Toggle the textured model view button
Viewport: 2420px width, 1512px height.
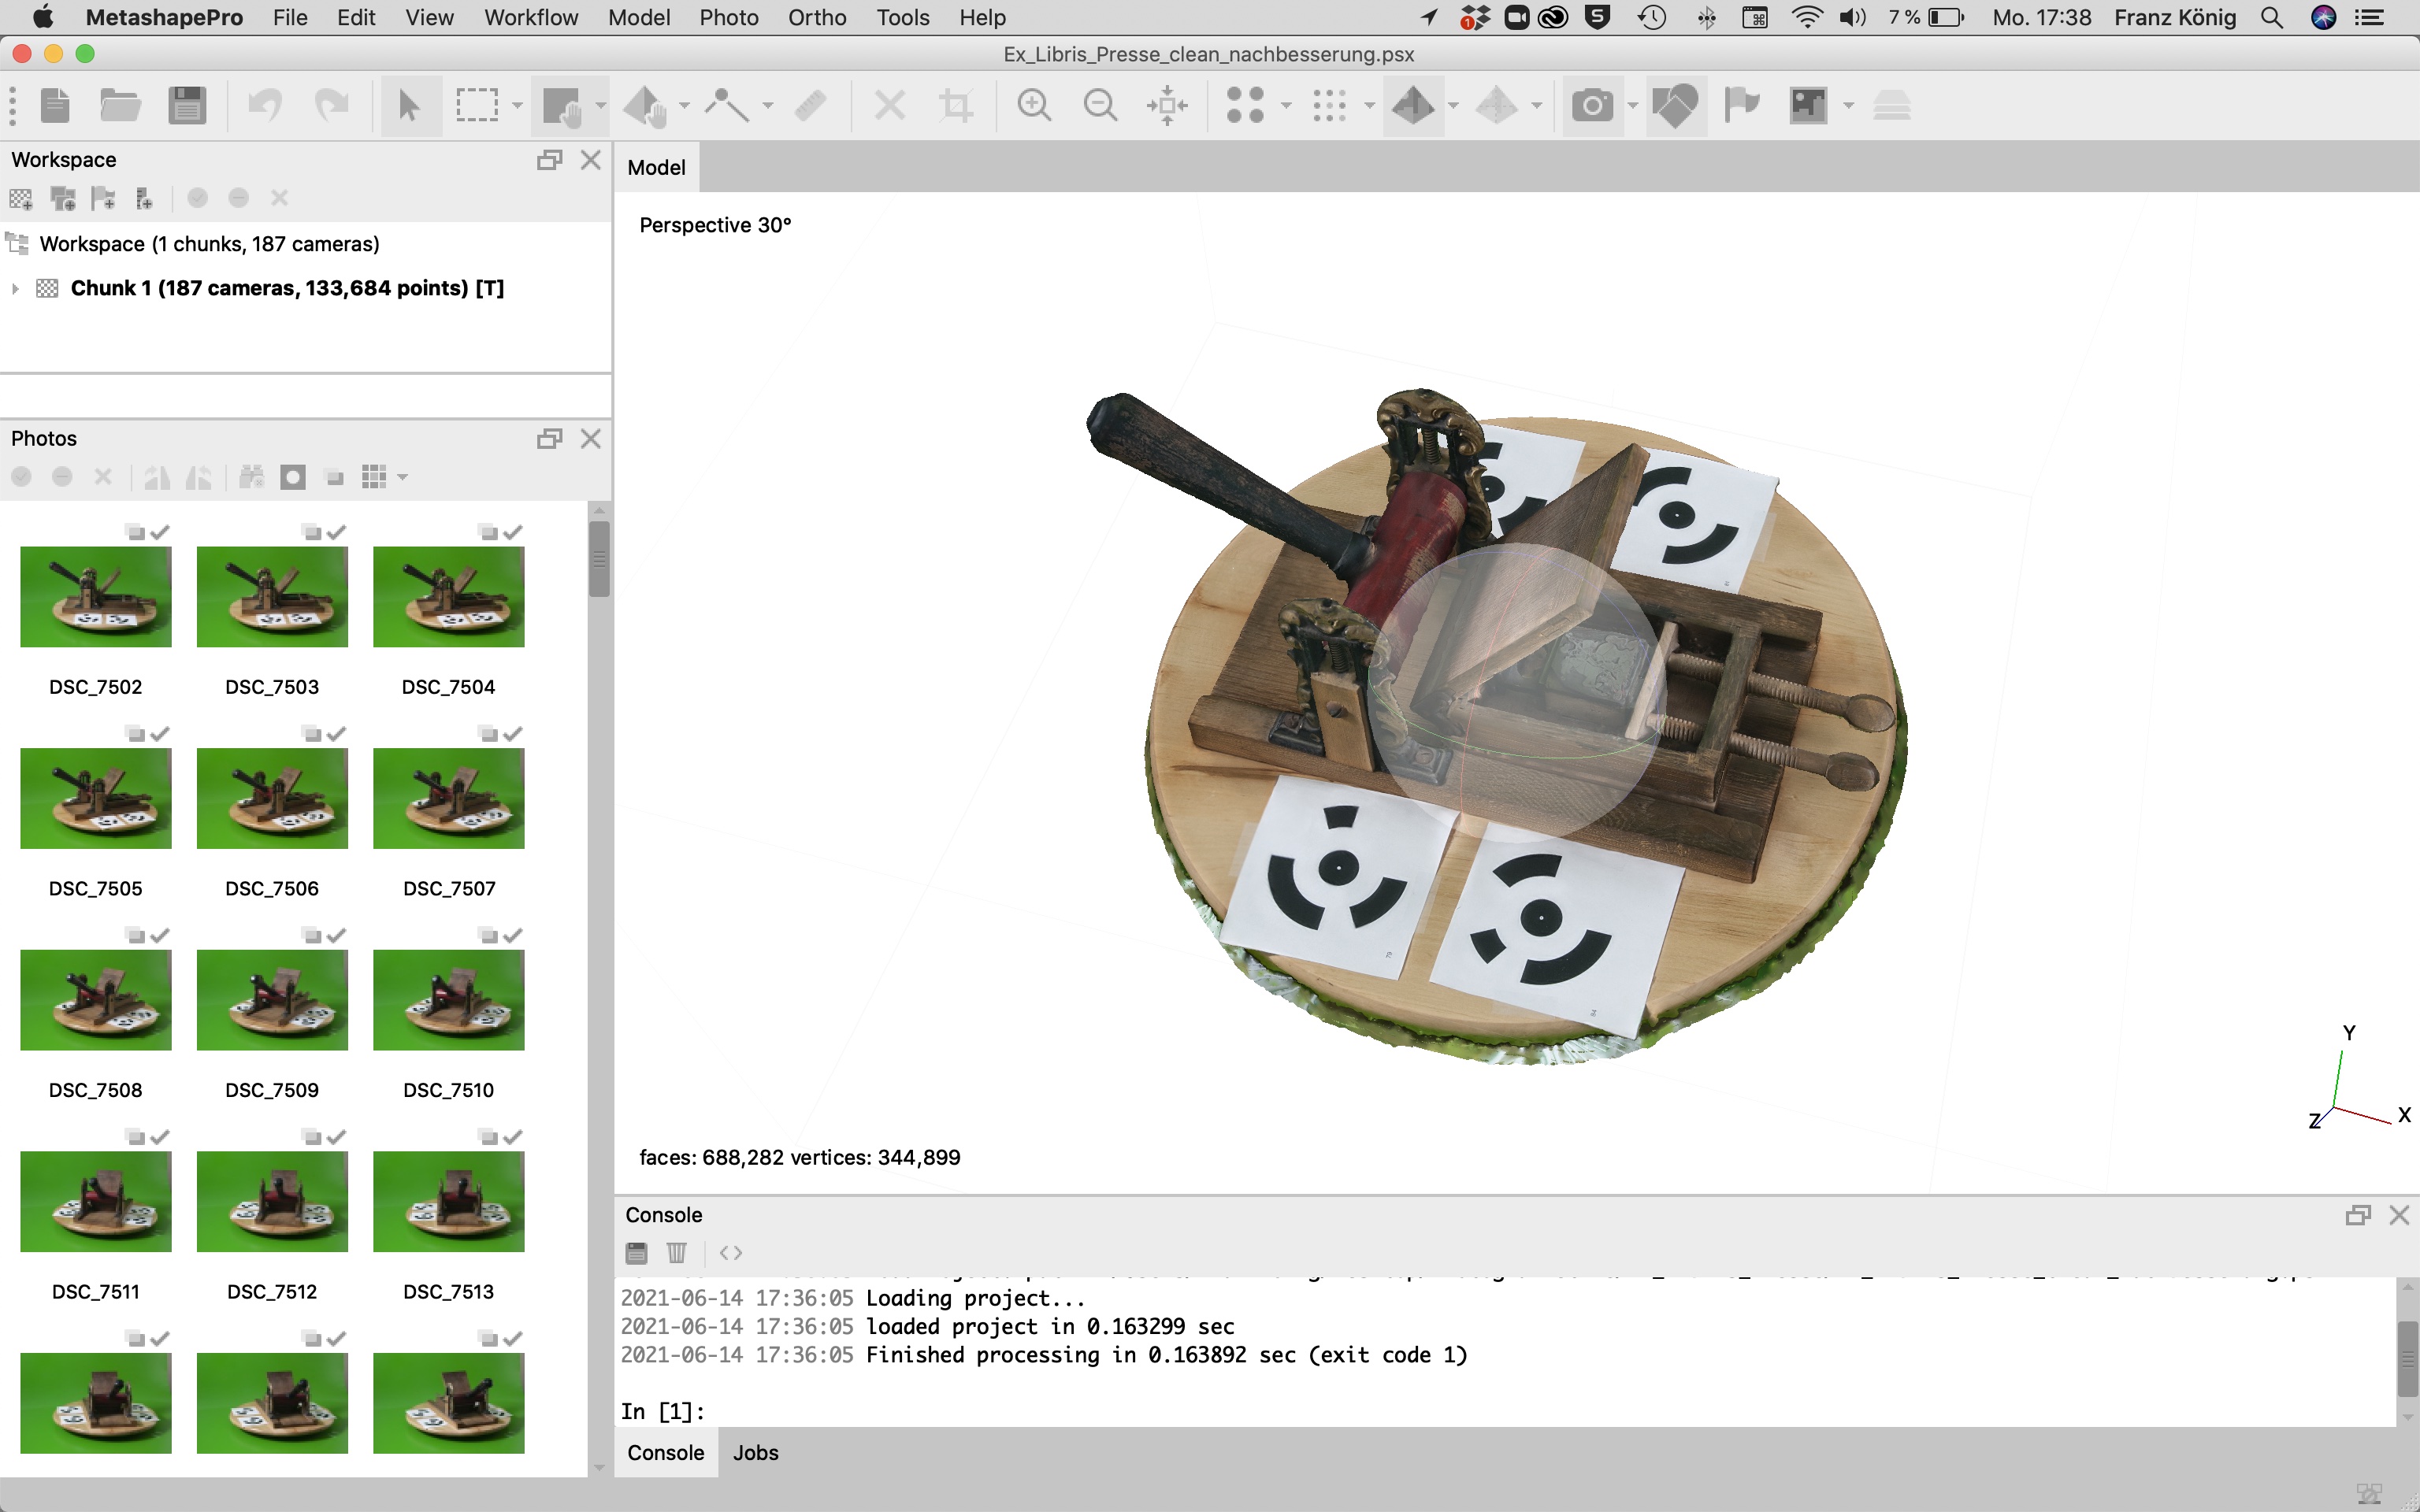(1413, 105)
